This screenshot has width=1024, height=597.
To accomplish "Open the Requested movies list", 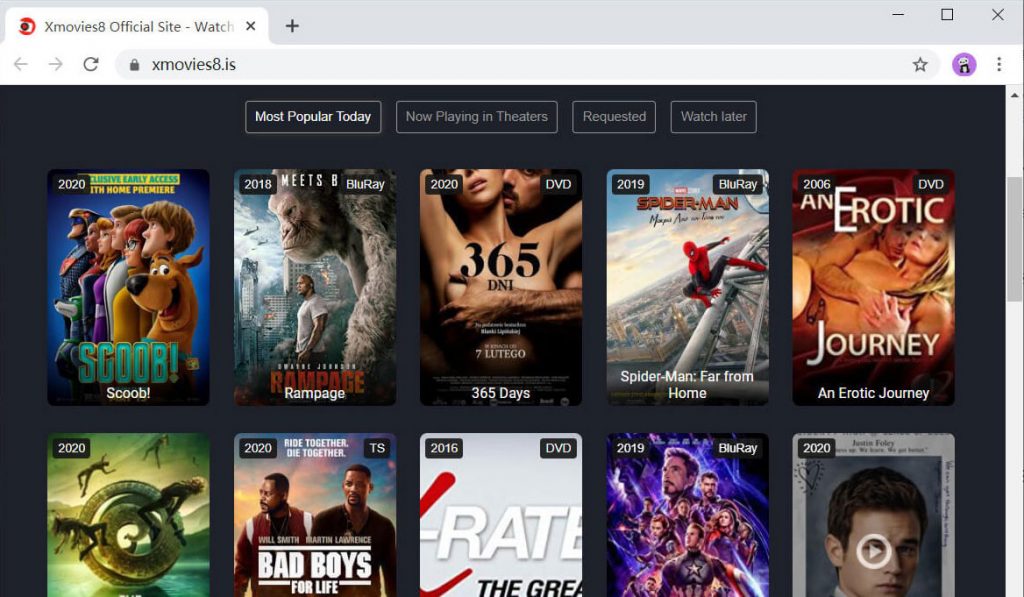I will click(614, 117).
